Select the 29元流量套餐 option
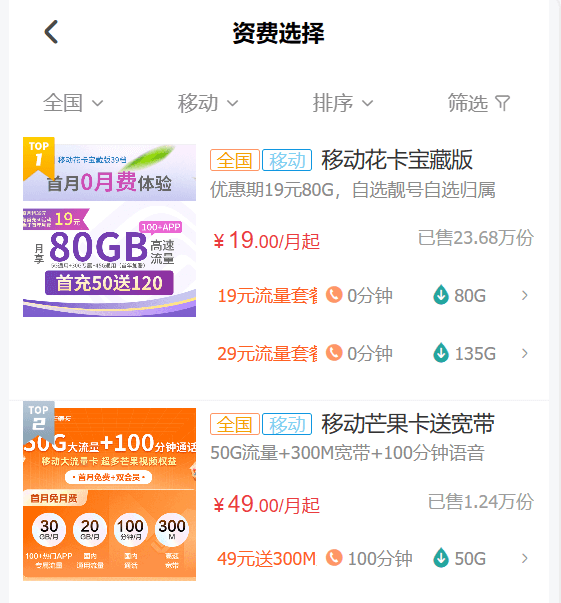 tap(267, 353)
